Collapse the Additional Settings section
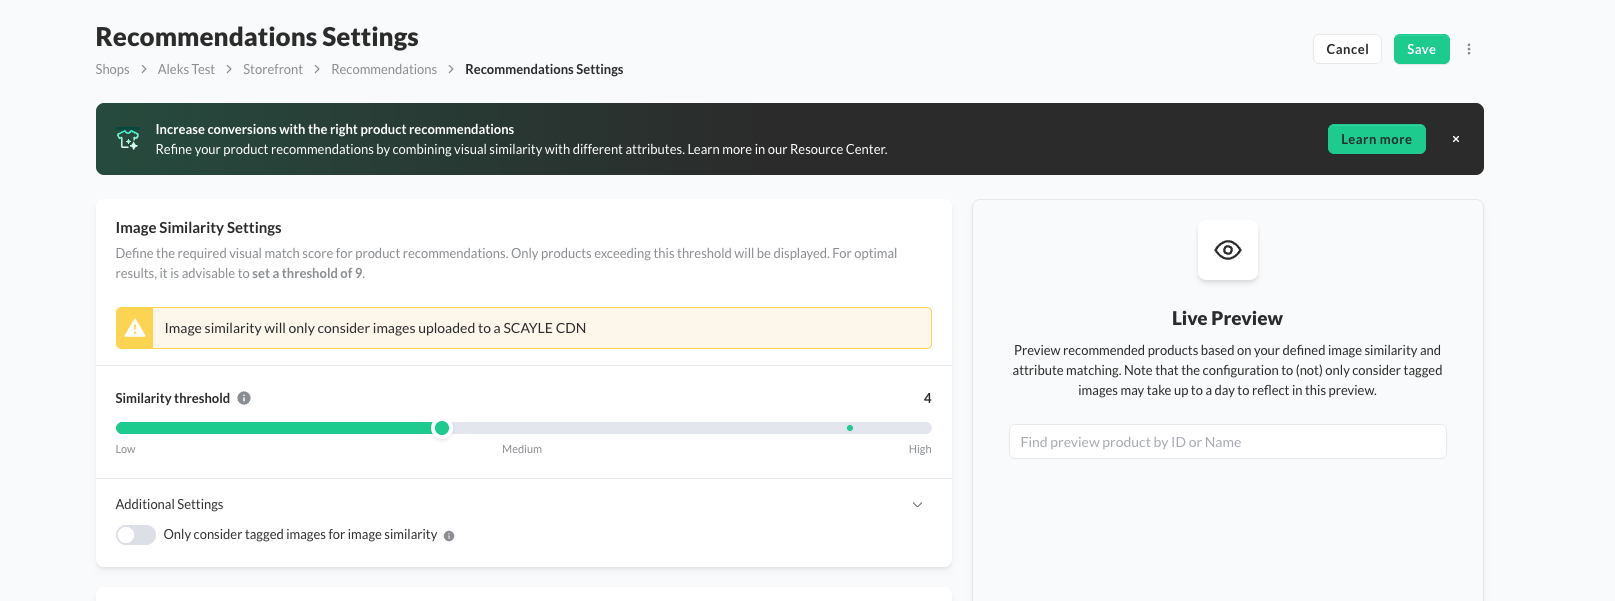Image resolution: width=1615 pixels, height=601 pixels. [917, 505]
